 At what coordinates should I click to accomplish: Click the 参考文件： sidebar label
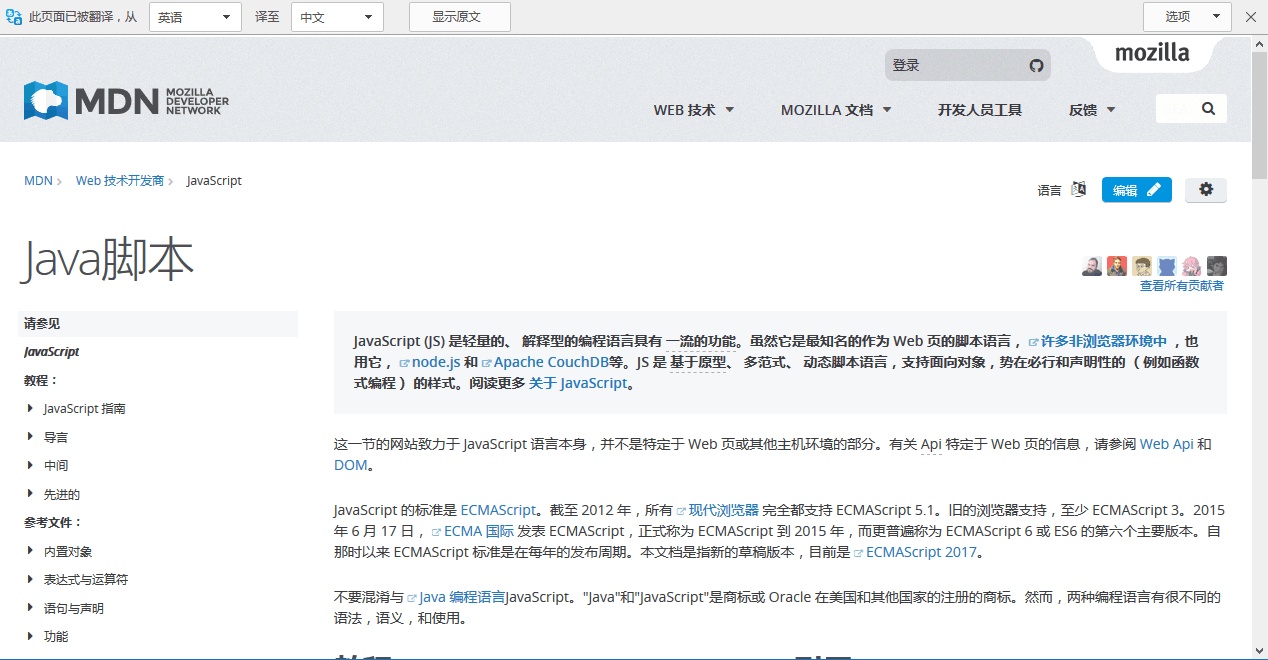[53, 522]
